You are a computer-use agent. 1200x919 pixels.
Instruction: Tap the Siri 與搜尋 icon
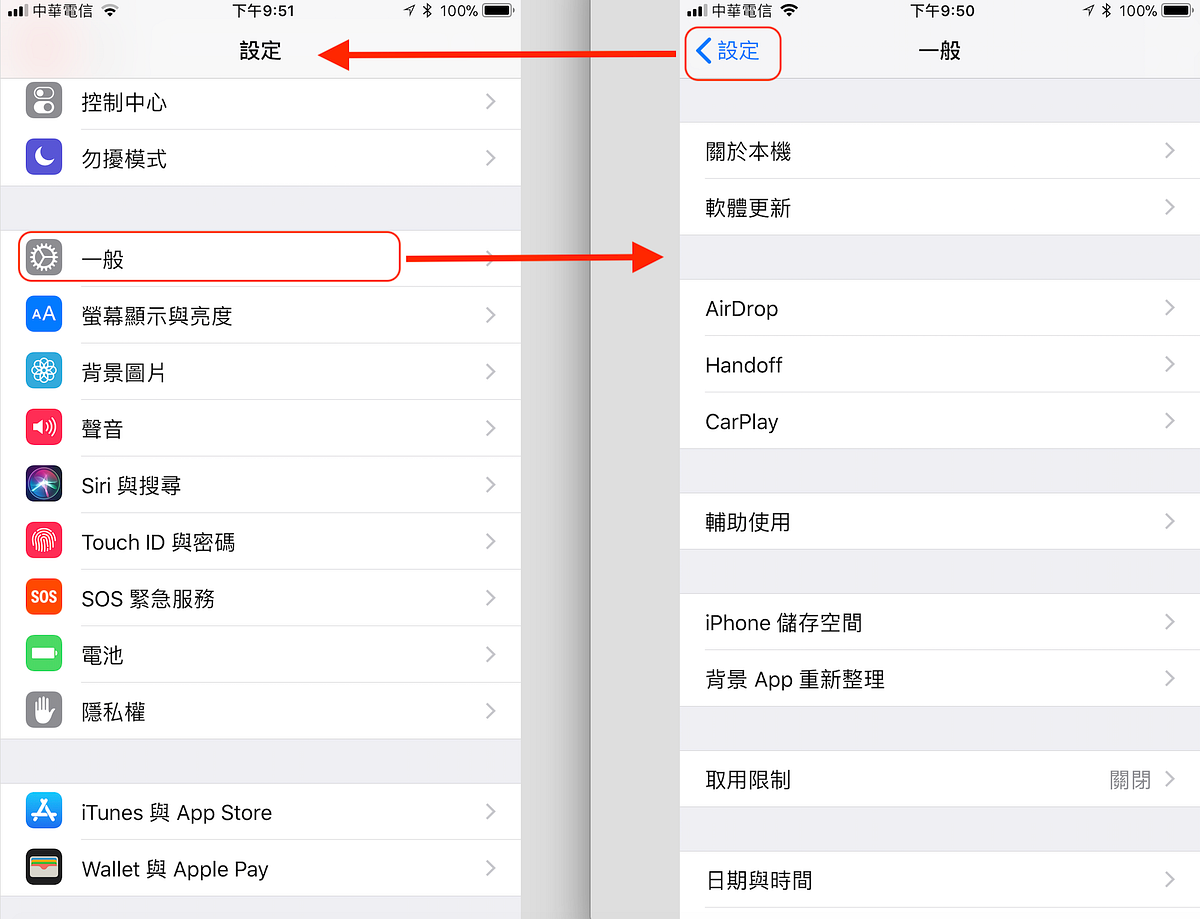click(x=44, y=485)
